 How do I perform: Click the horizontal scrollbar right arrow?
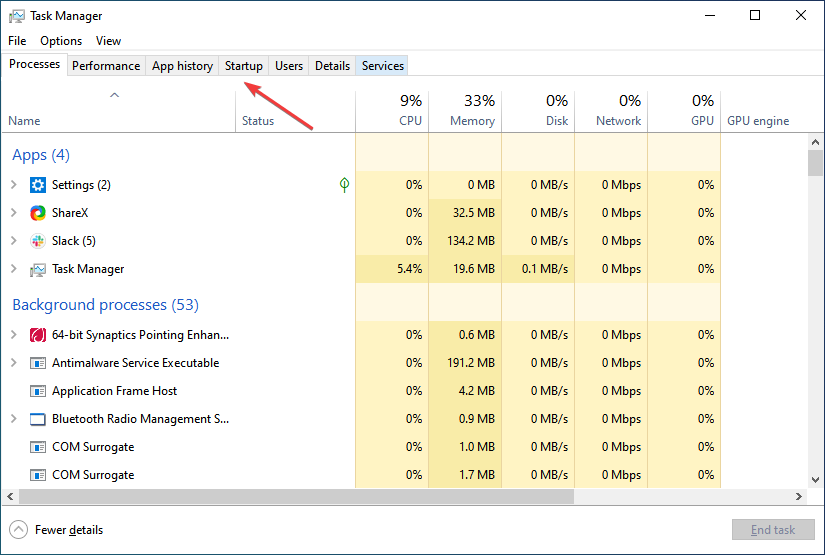pyautogui.click(x=799, y=497)
